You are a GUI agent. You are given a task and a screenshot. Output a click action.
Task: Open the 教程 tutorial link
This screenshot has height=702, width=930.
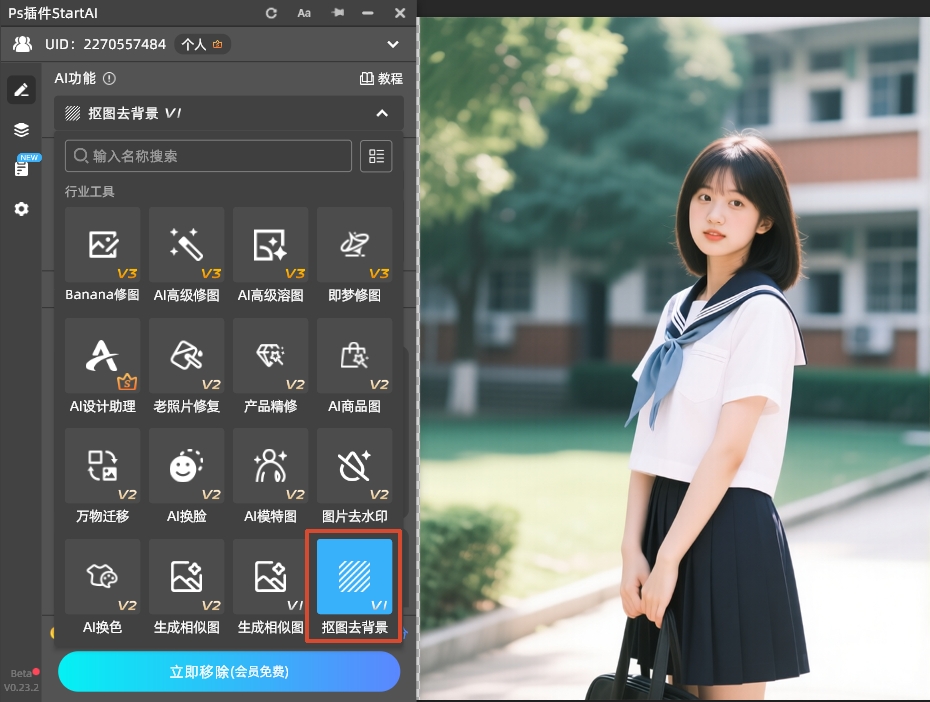(381, 79)
